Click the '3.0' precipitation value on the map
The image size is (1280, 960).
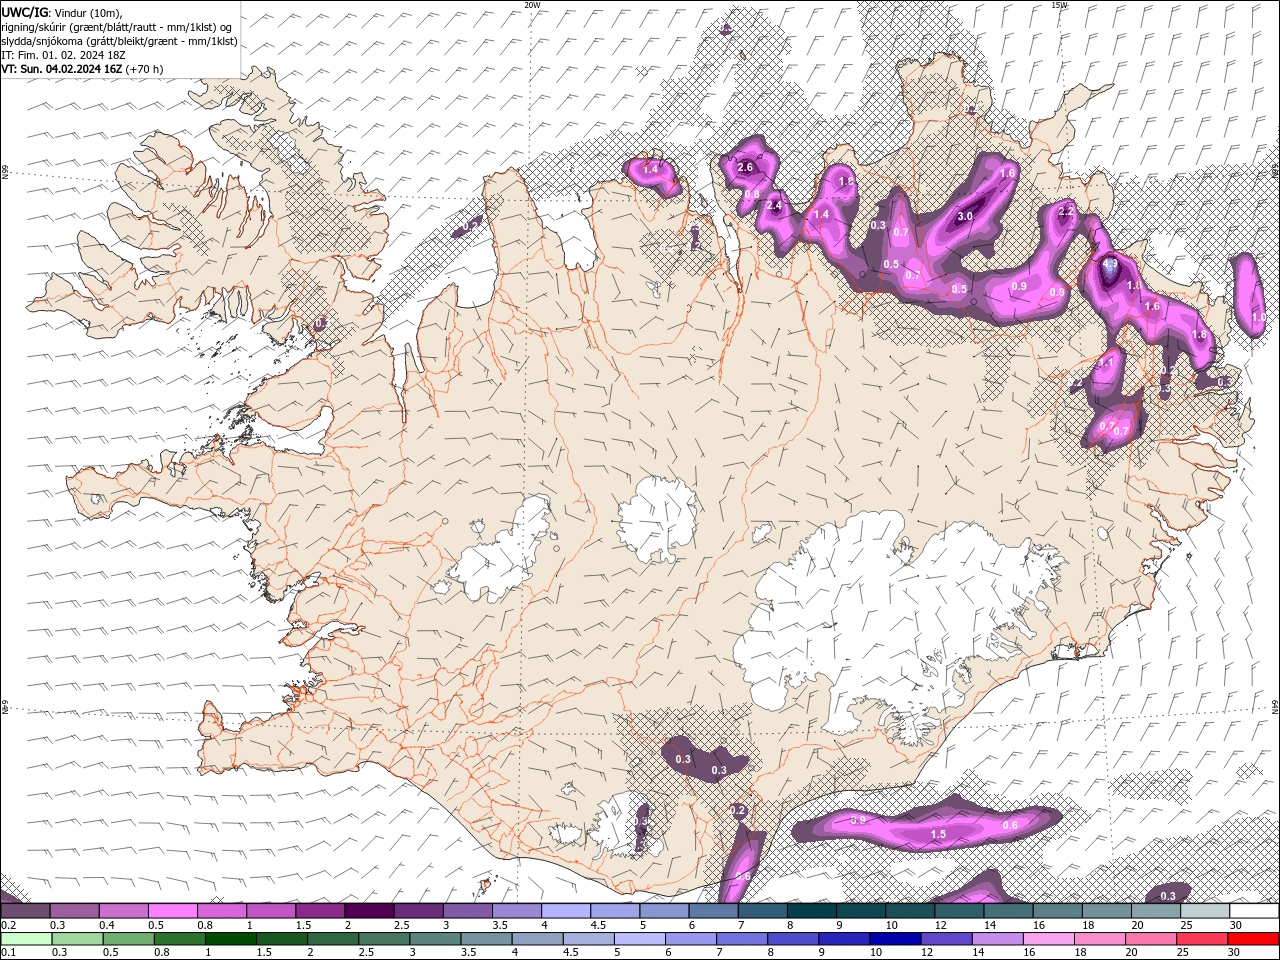(x=965, y=216)
